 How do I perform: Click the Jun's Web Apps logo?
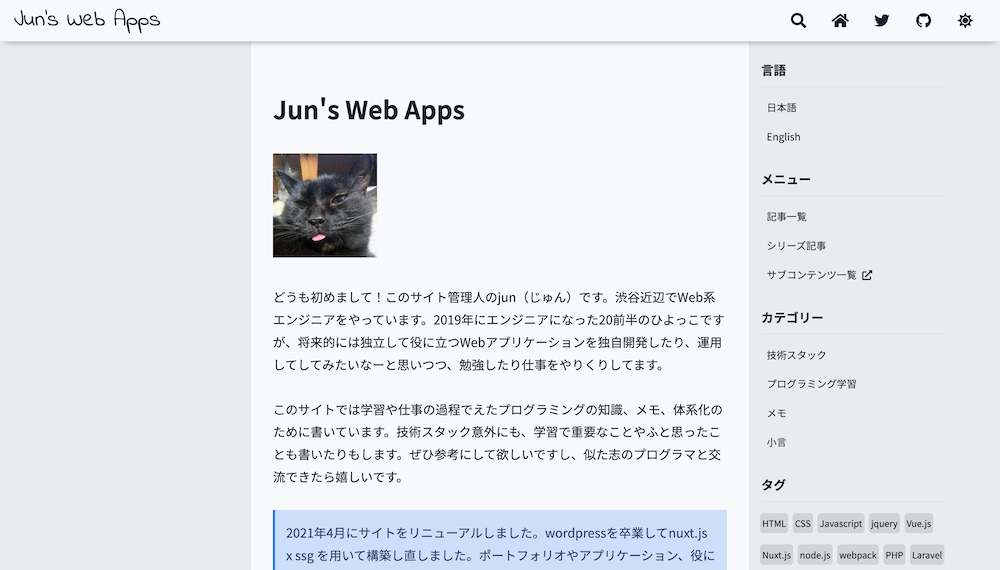[x=87, y=20]
